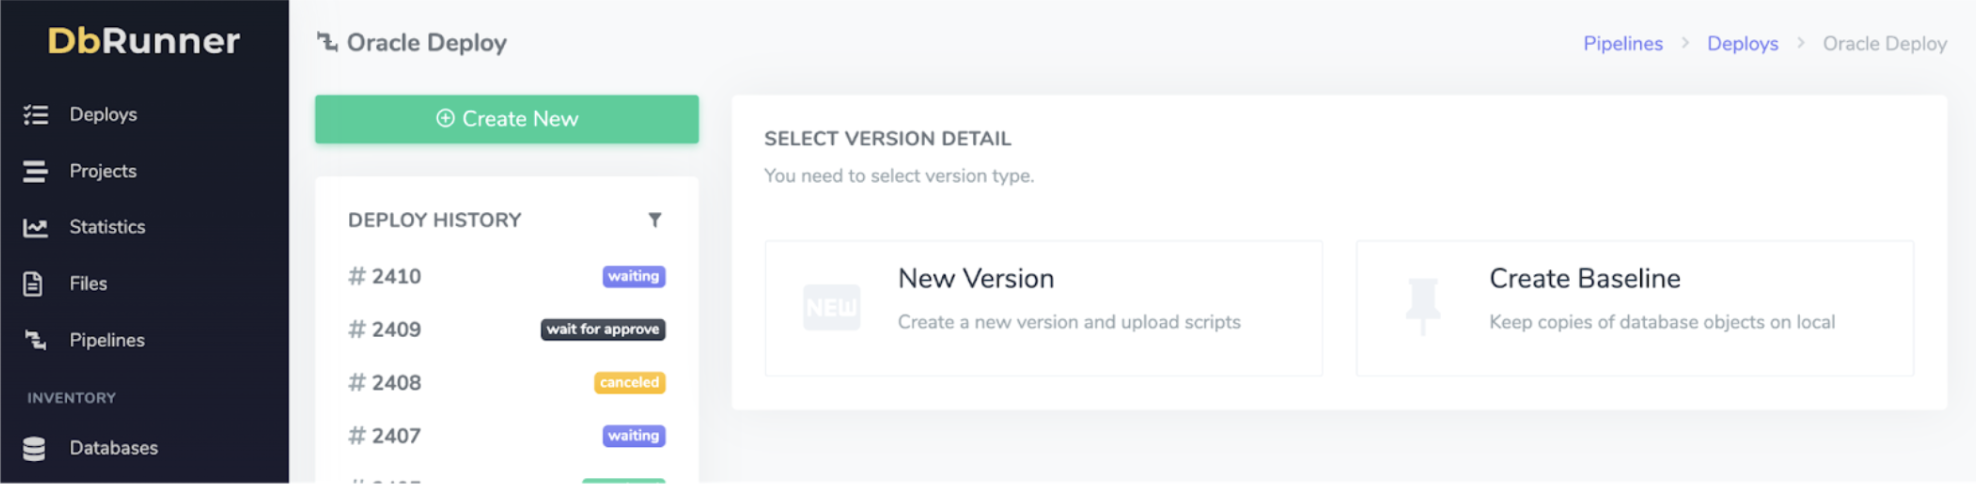Click the Files document icon

[33, 284]
